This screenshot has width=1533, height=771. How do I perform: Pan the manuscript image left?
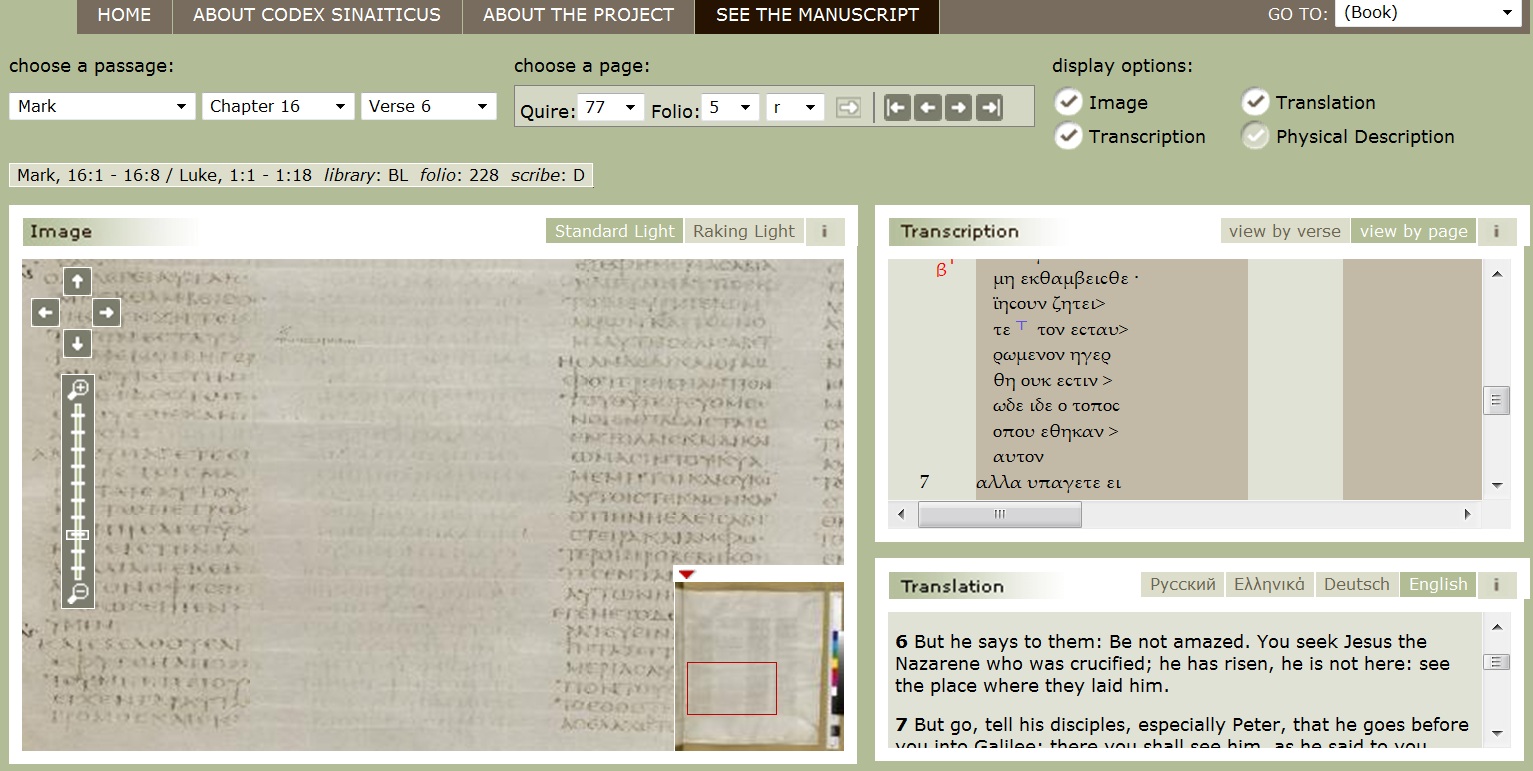[x=45, y=313]
